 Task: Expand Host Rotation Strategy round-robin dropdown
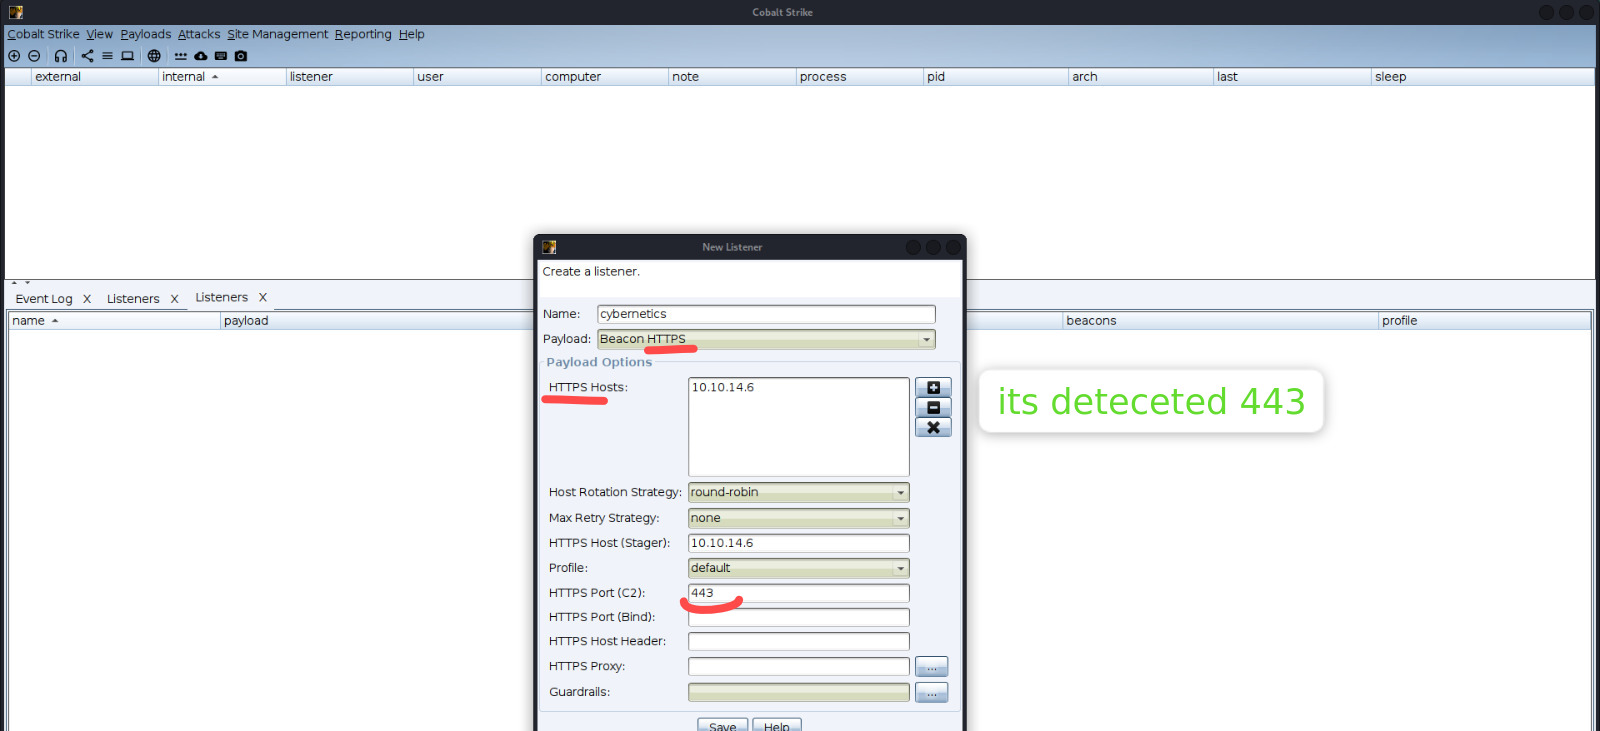tap(799, 492)
